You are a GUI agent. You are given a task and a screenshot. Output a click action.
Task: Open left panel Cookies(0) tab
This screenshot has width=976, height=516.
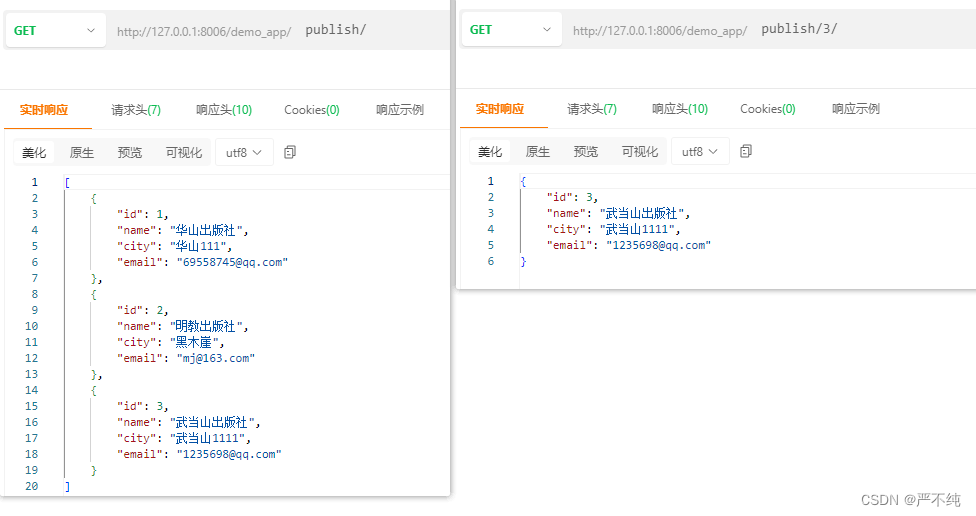point(312,110)
